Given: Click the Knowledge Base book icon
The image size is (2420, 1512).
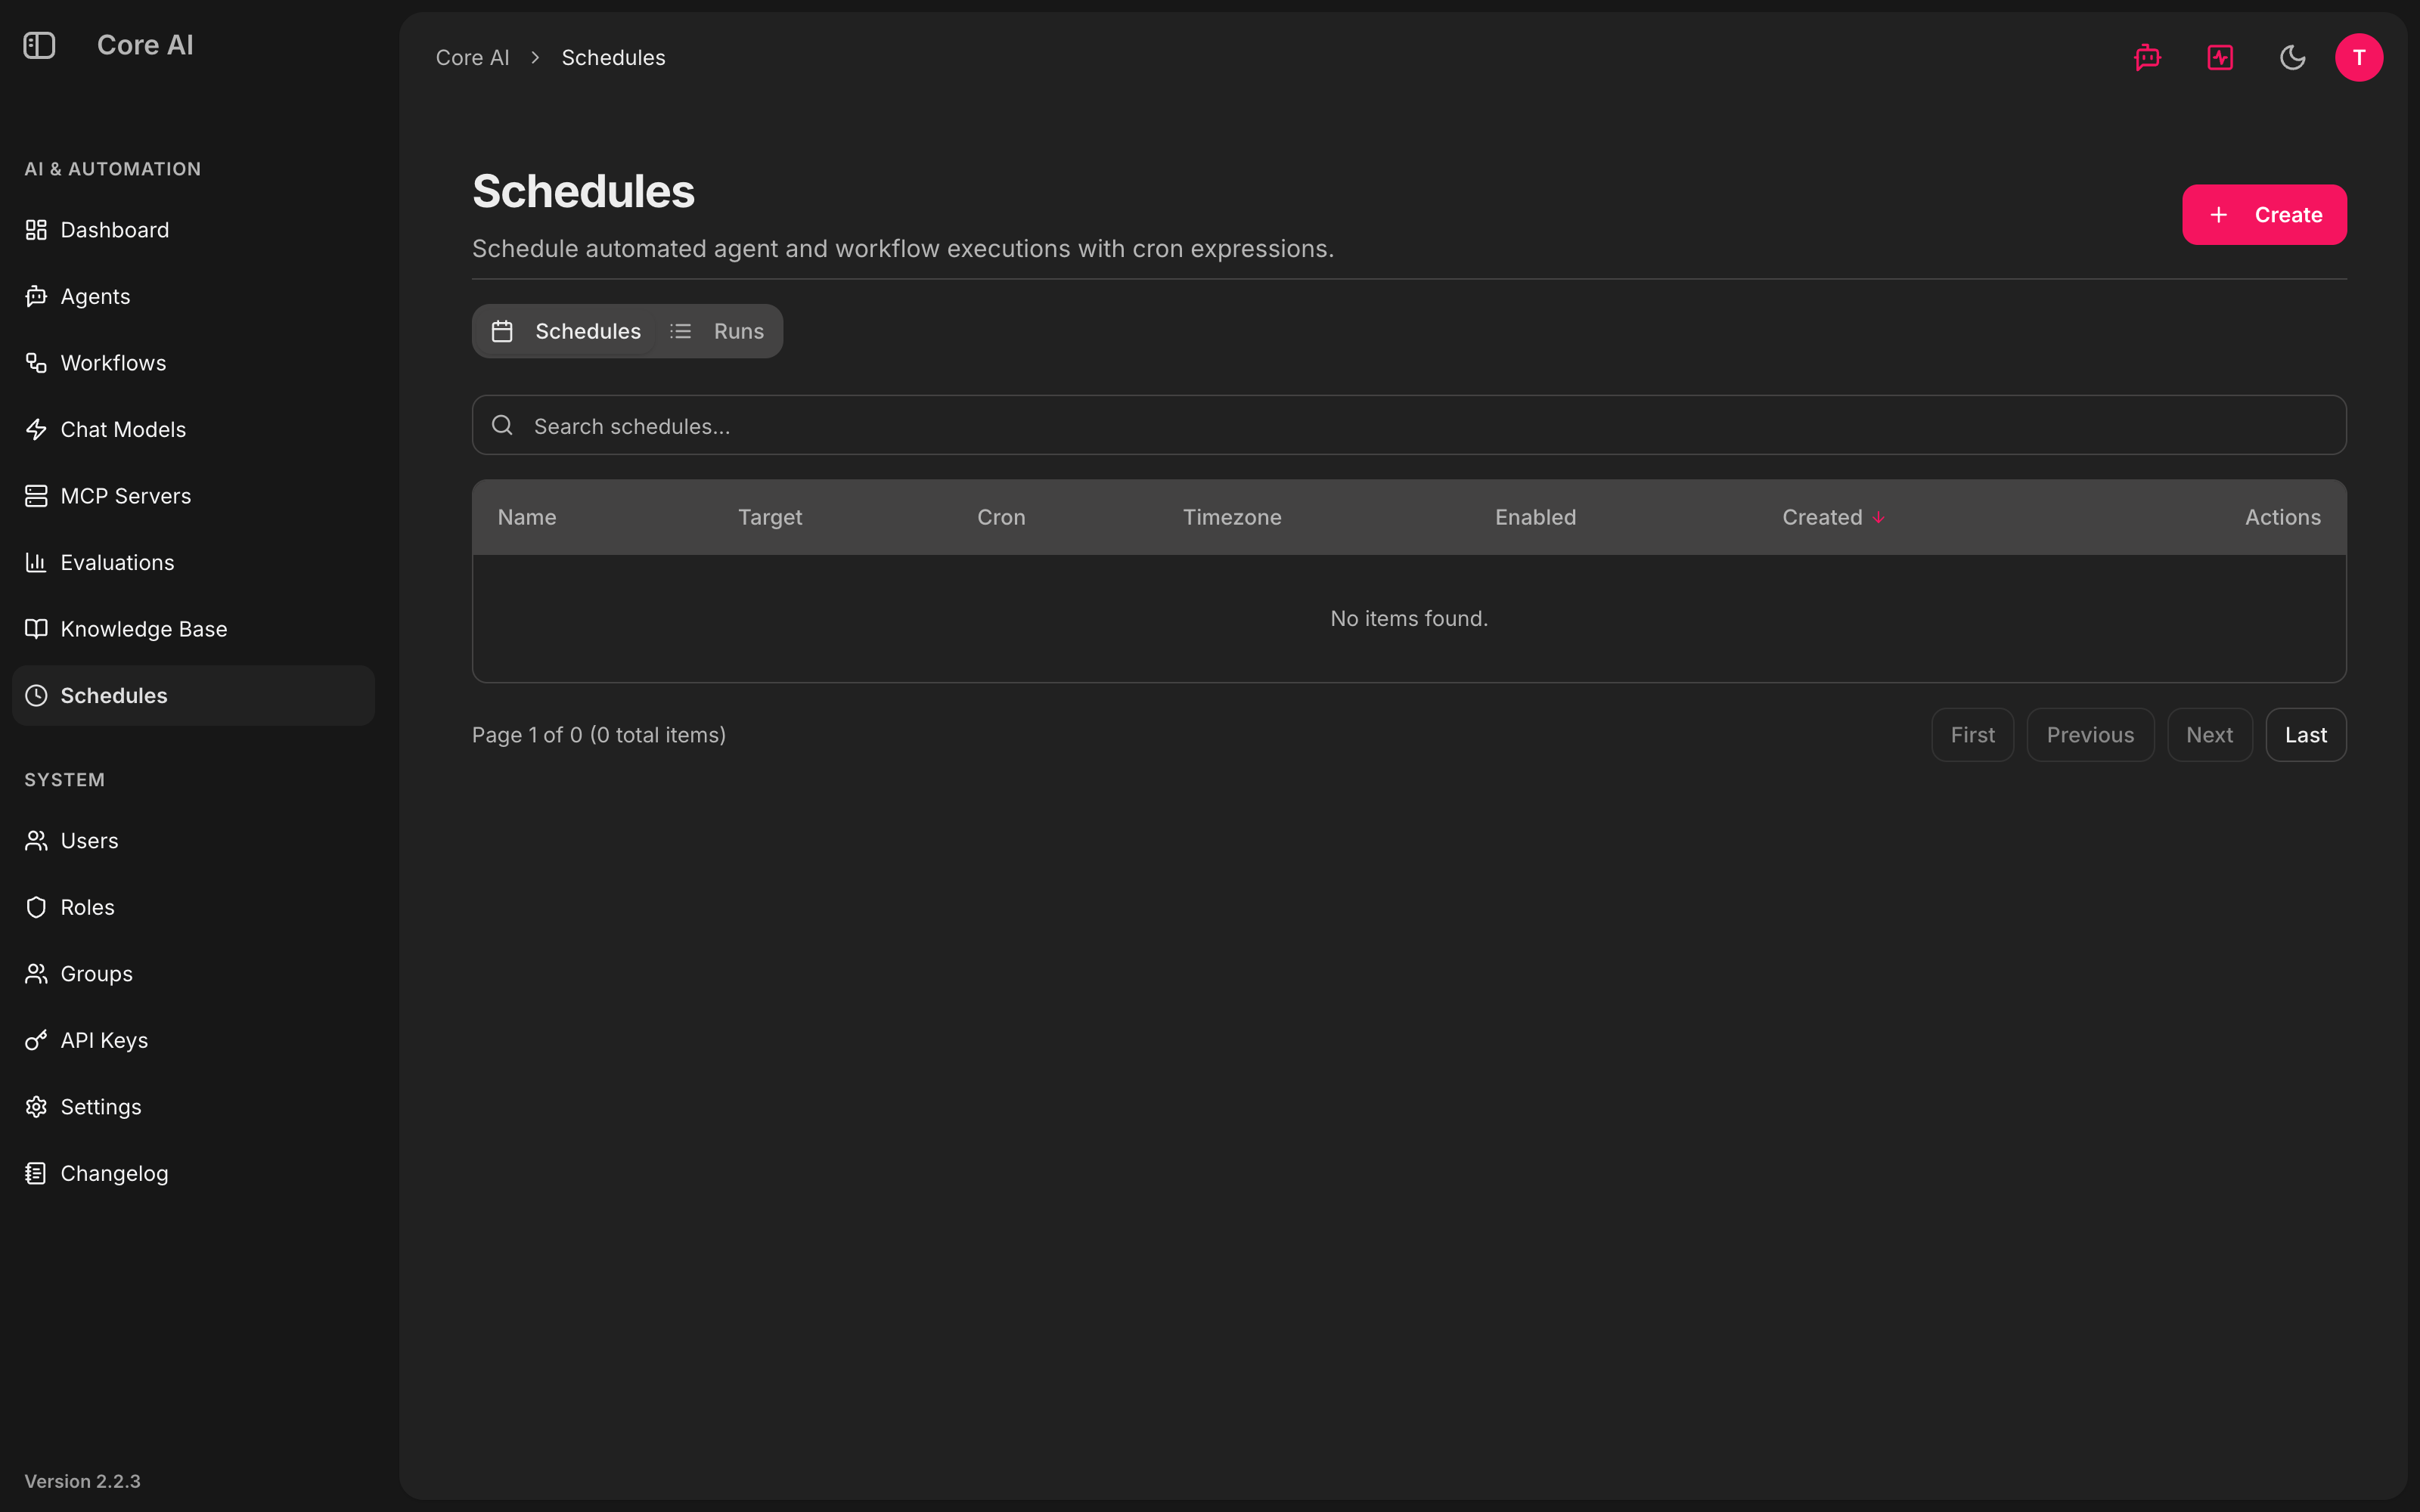Looking at the screenshot, I should tap(36, 629).
